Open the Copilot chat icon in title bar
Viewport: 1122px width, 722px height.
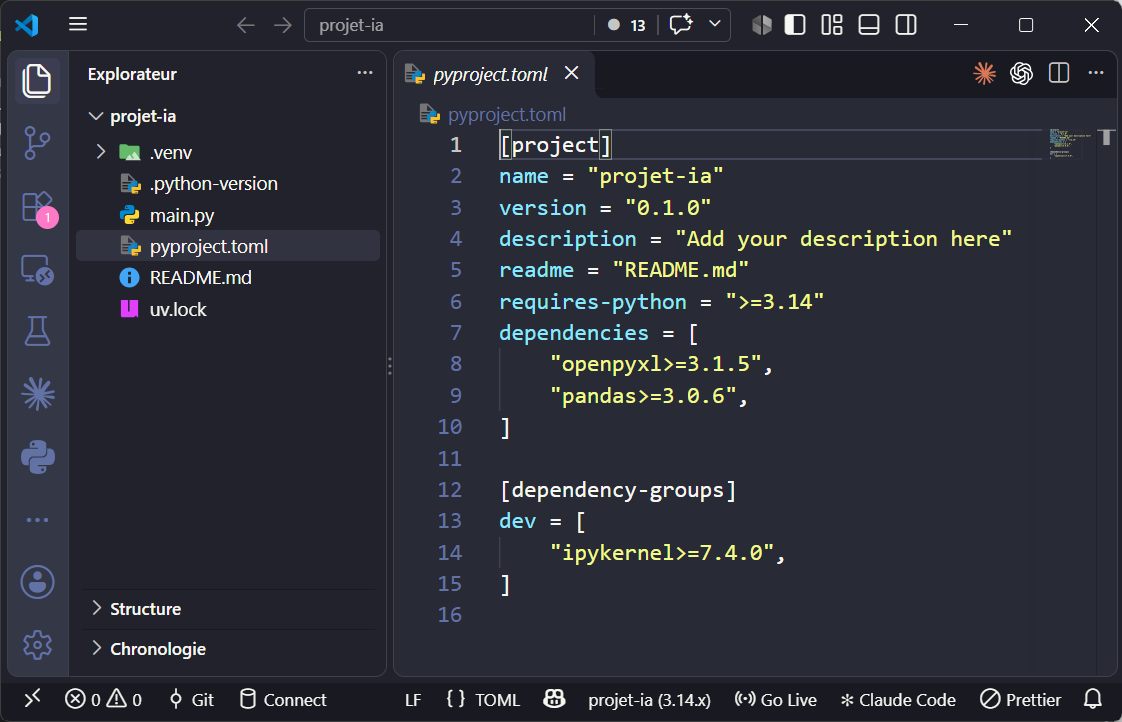[680, 25]
